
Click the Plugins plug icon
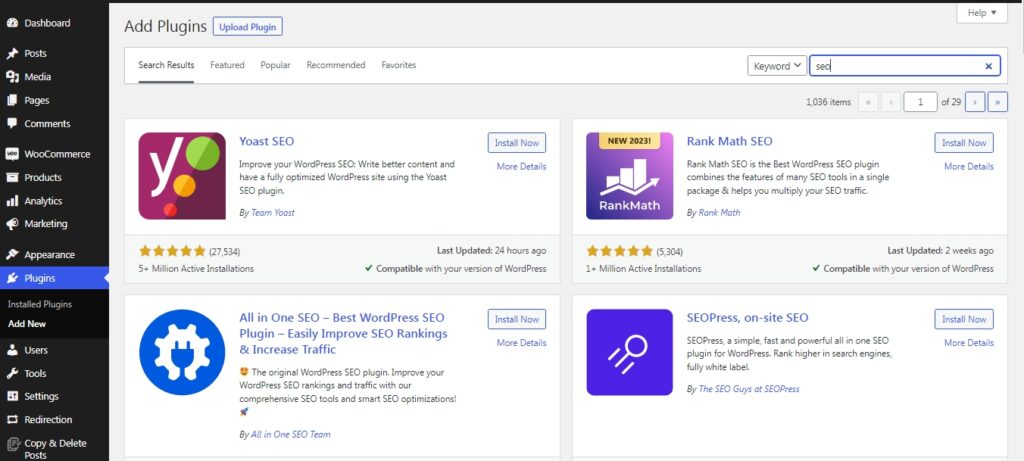coord(12,278)
